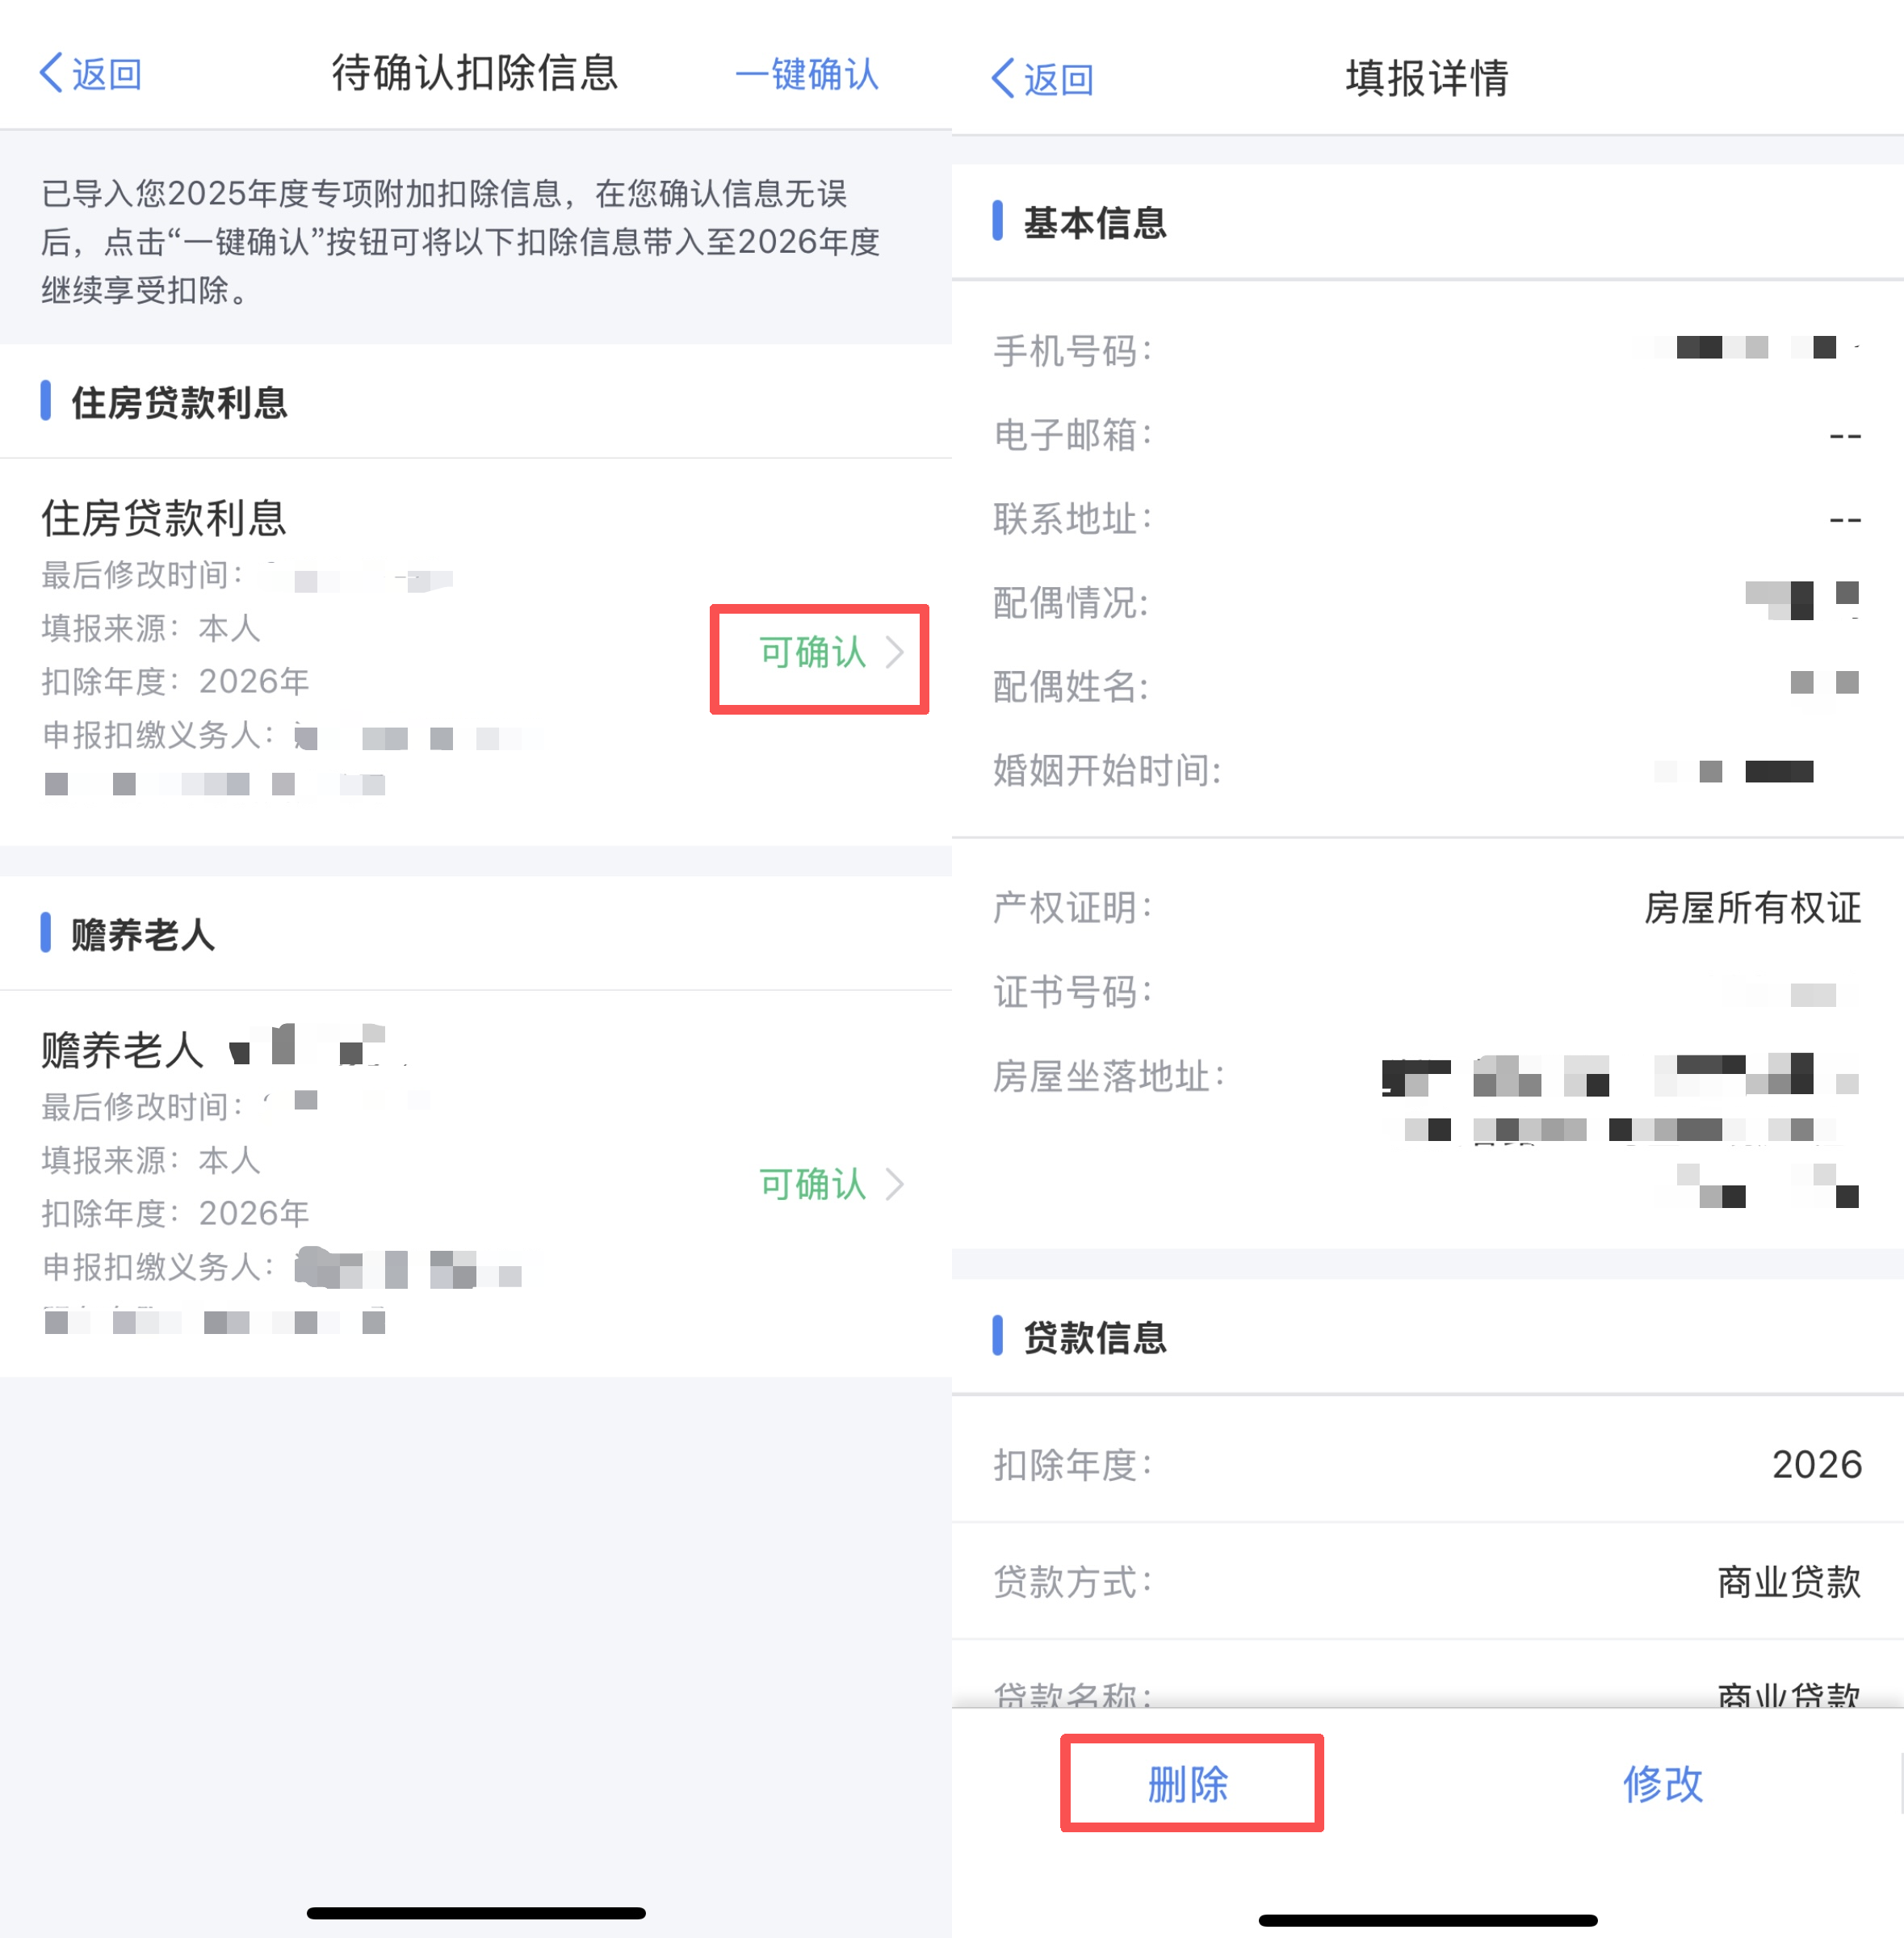Screen dimensions: 1904x1938
Task: Tap the 手机号码 row
Action: tap(1428, 350)
